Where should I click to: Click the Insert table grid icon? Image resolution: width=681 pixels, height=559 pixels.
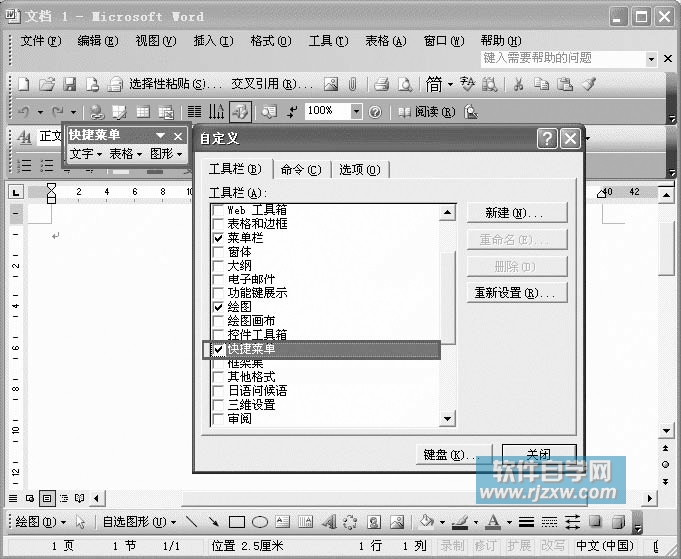(x=143, y=112)
